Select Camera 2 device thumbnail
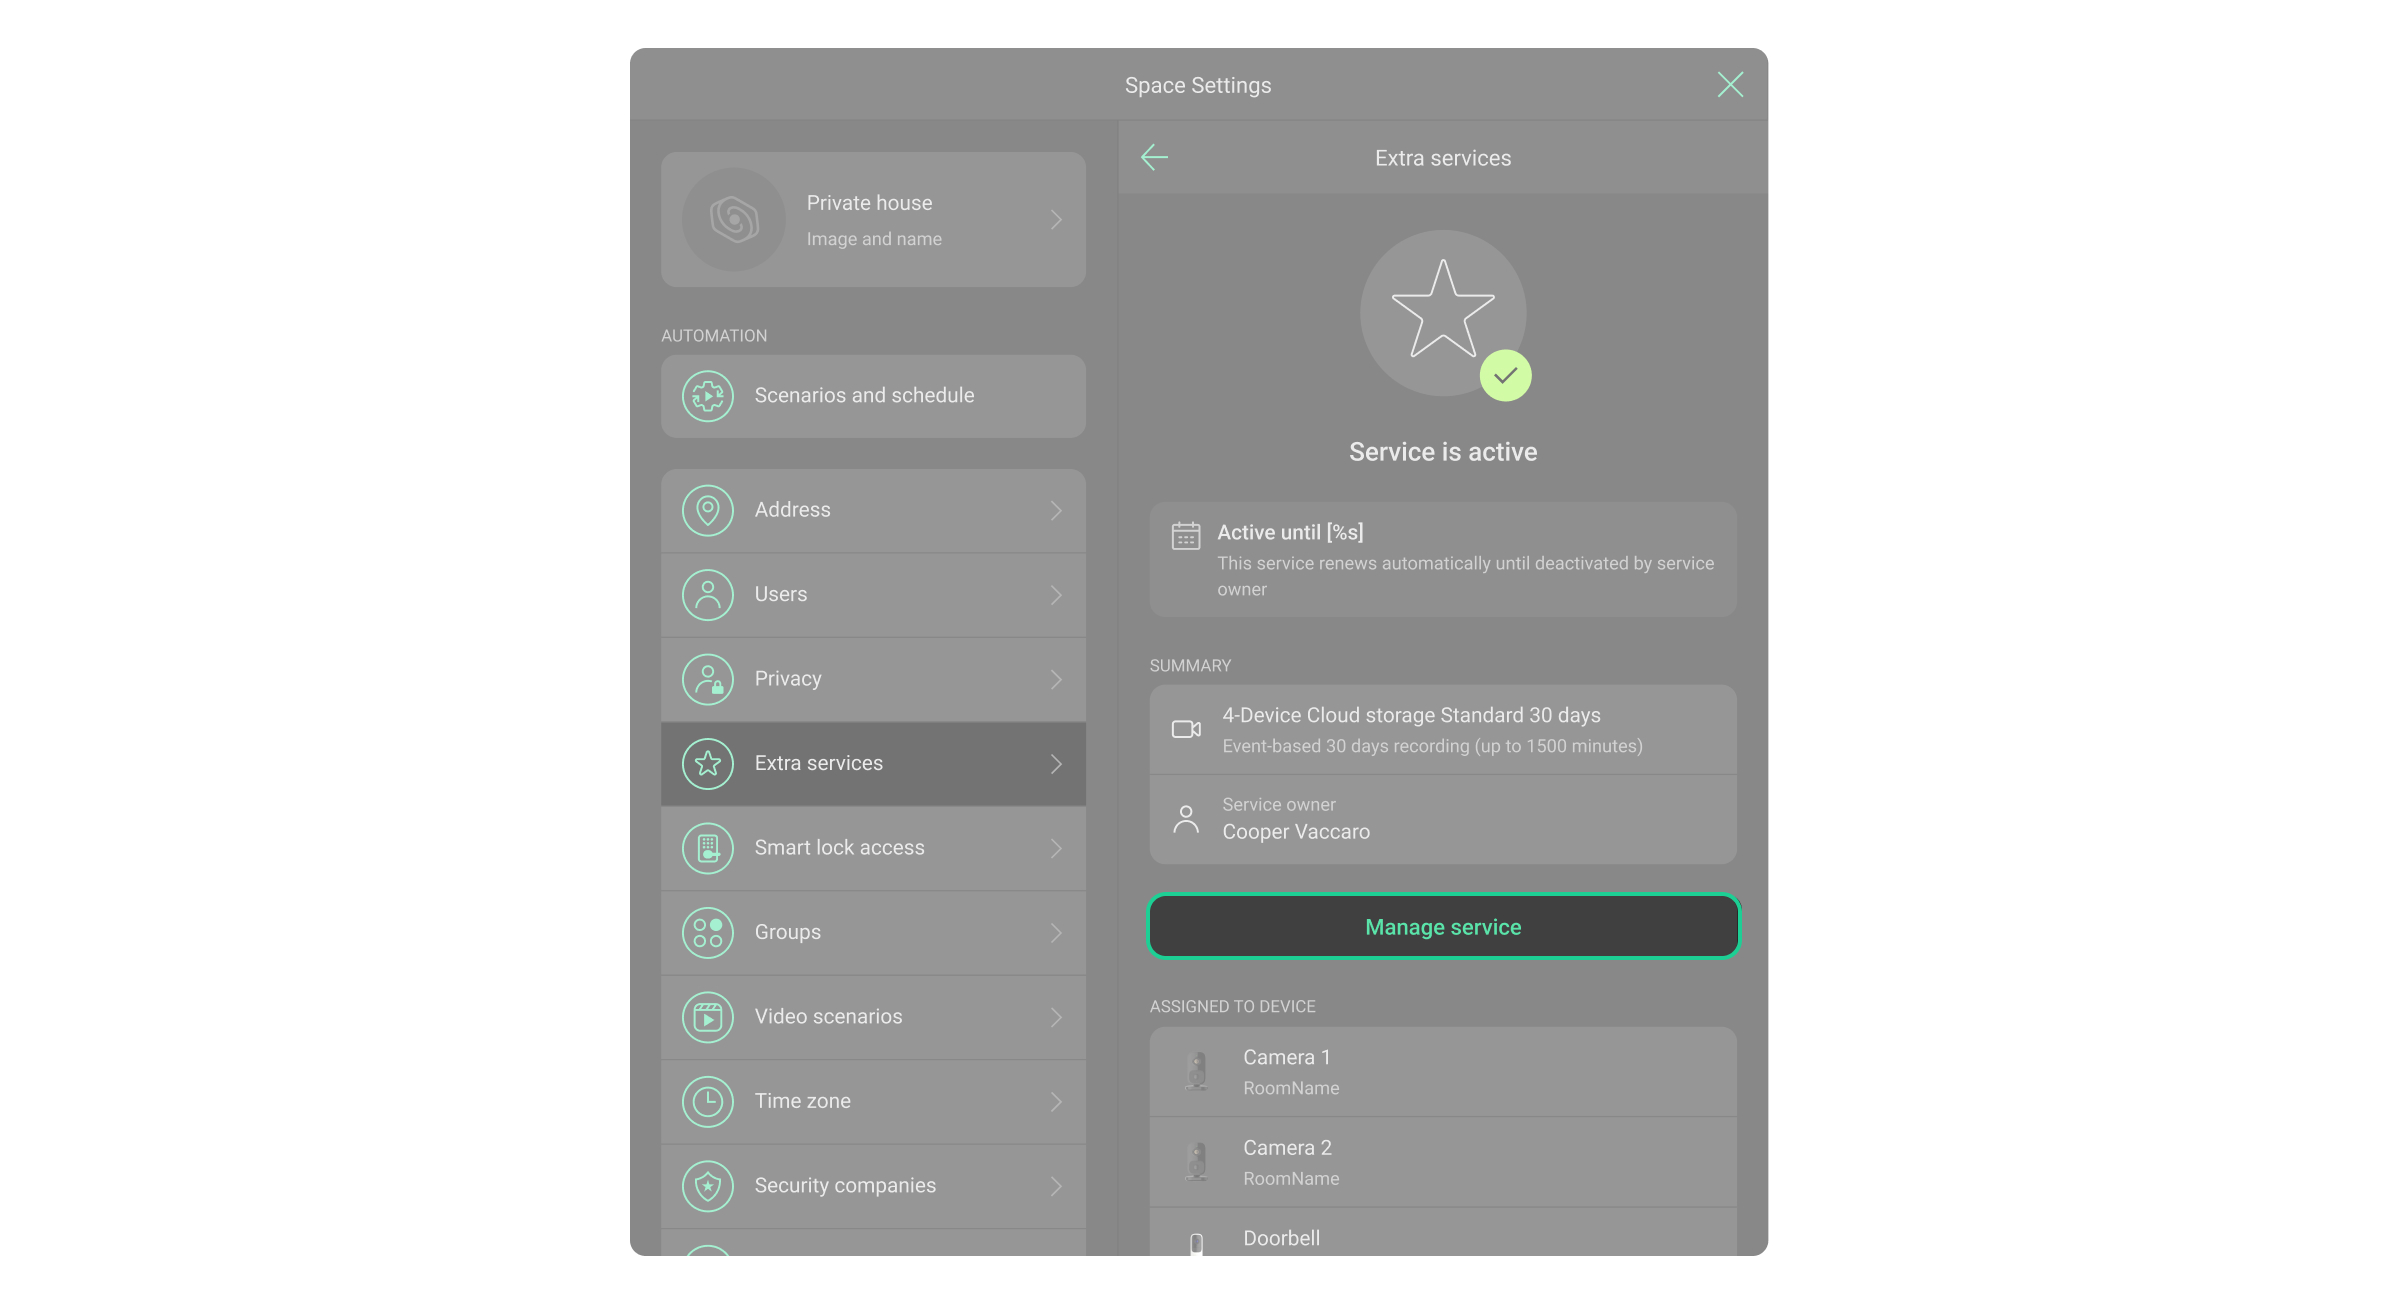This screenshot has width=2400, height=1304. 1197,1162
